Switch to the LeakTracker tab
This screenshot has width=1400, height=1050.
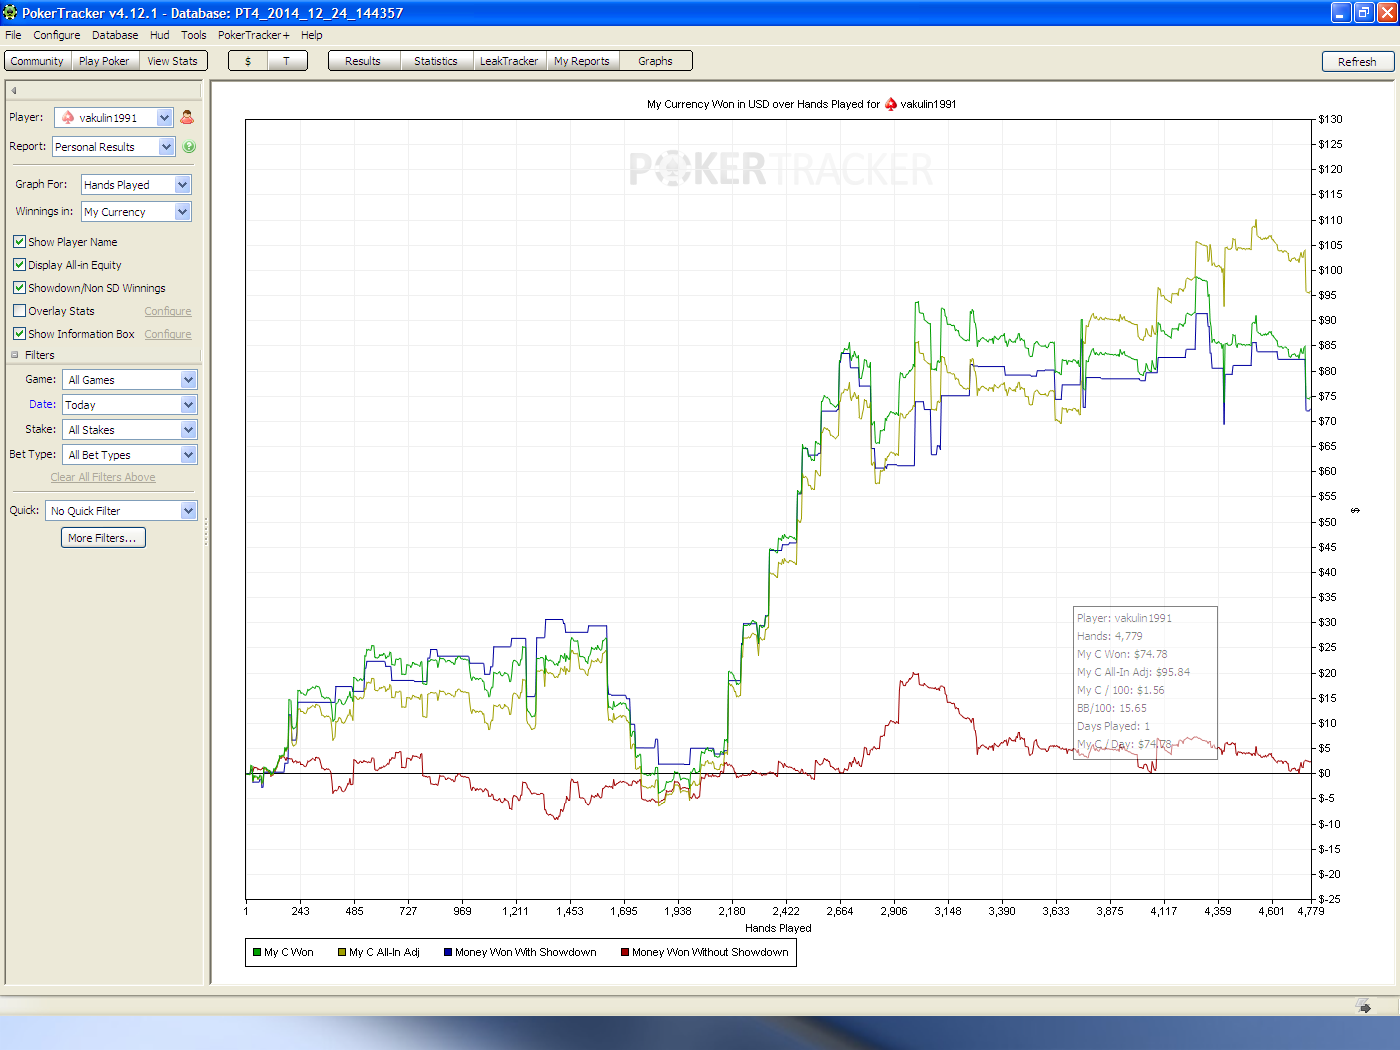point(509,61)
